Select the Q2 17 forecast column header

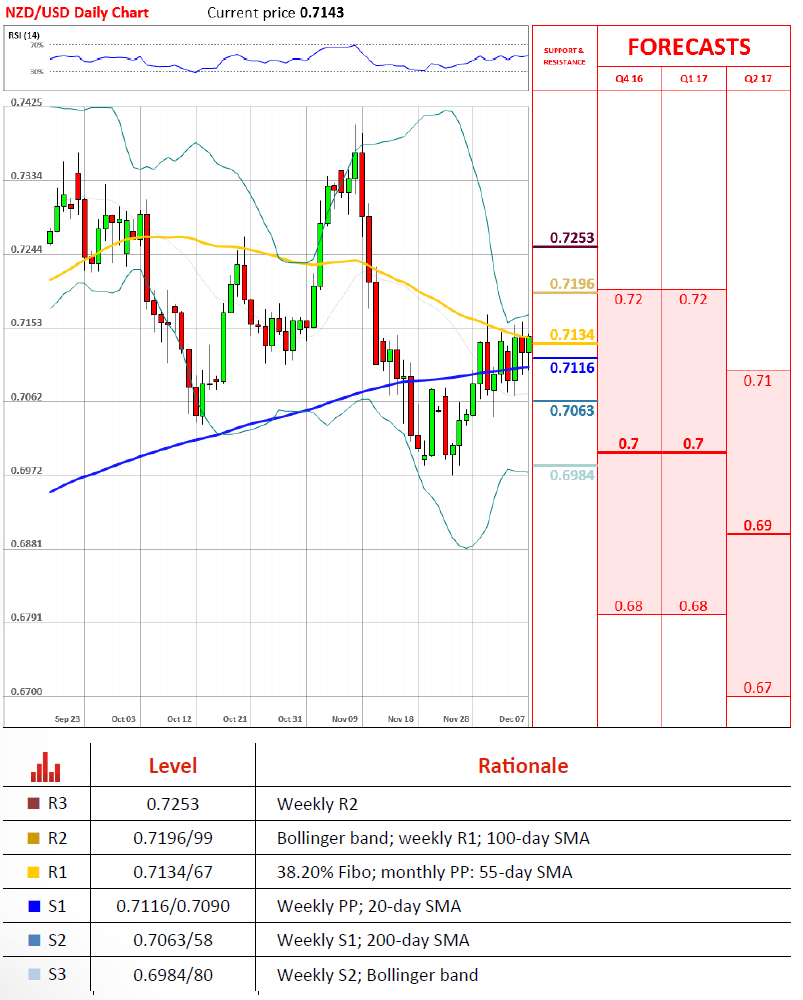coord(758,78)
